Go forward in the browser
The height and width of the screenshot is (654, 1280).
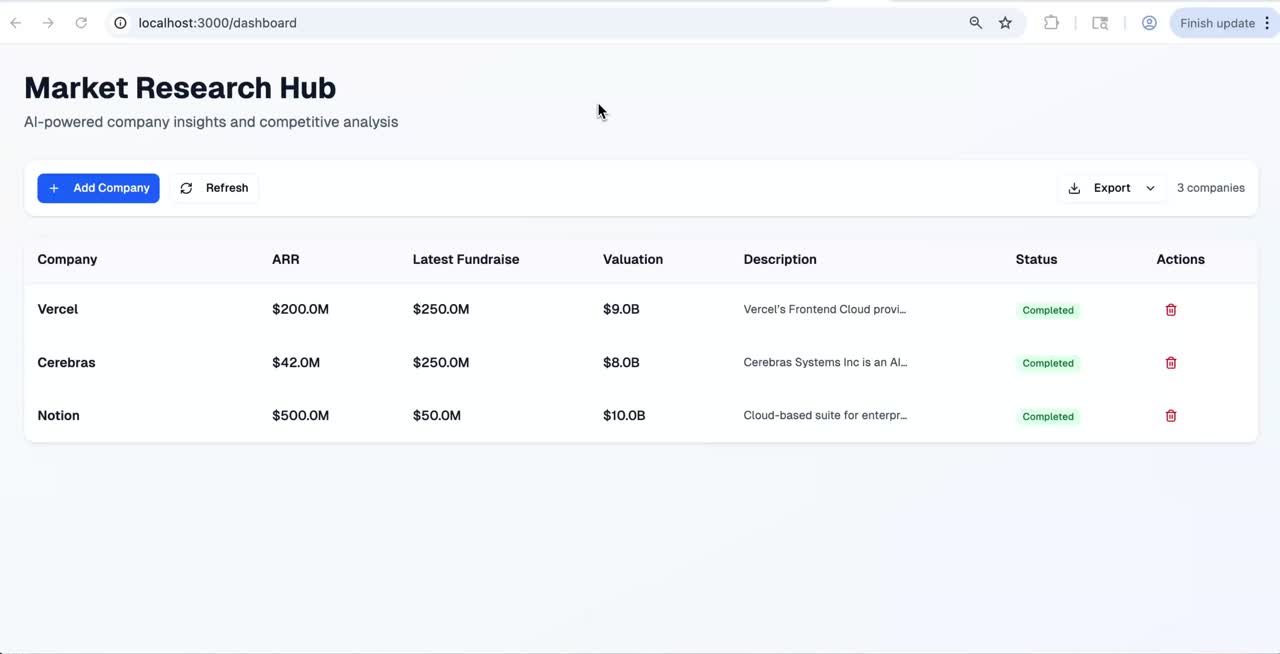point(48,23)
